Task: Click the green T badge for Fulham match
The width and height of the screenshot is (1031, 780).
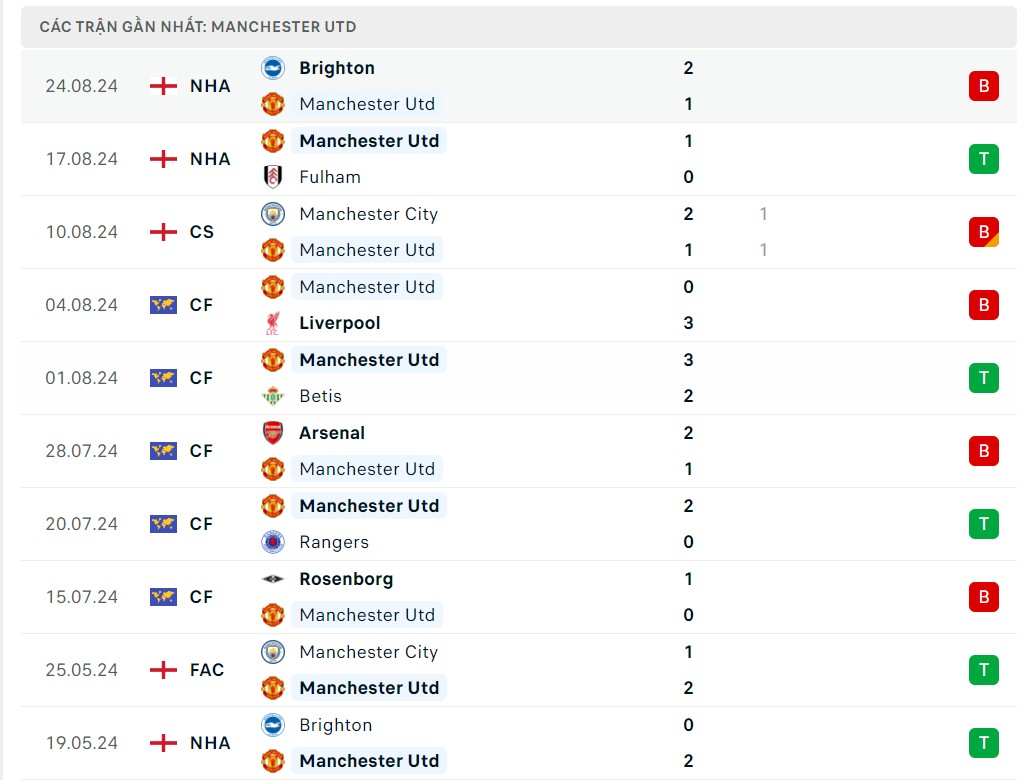Action: tap(983, 159)
